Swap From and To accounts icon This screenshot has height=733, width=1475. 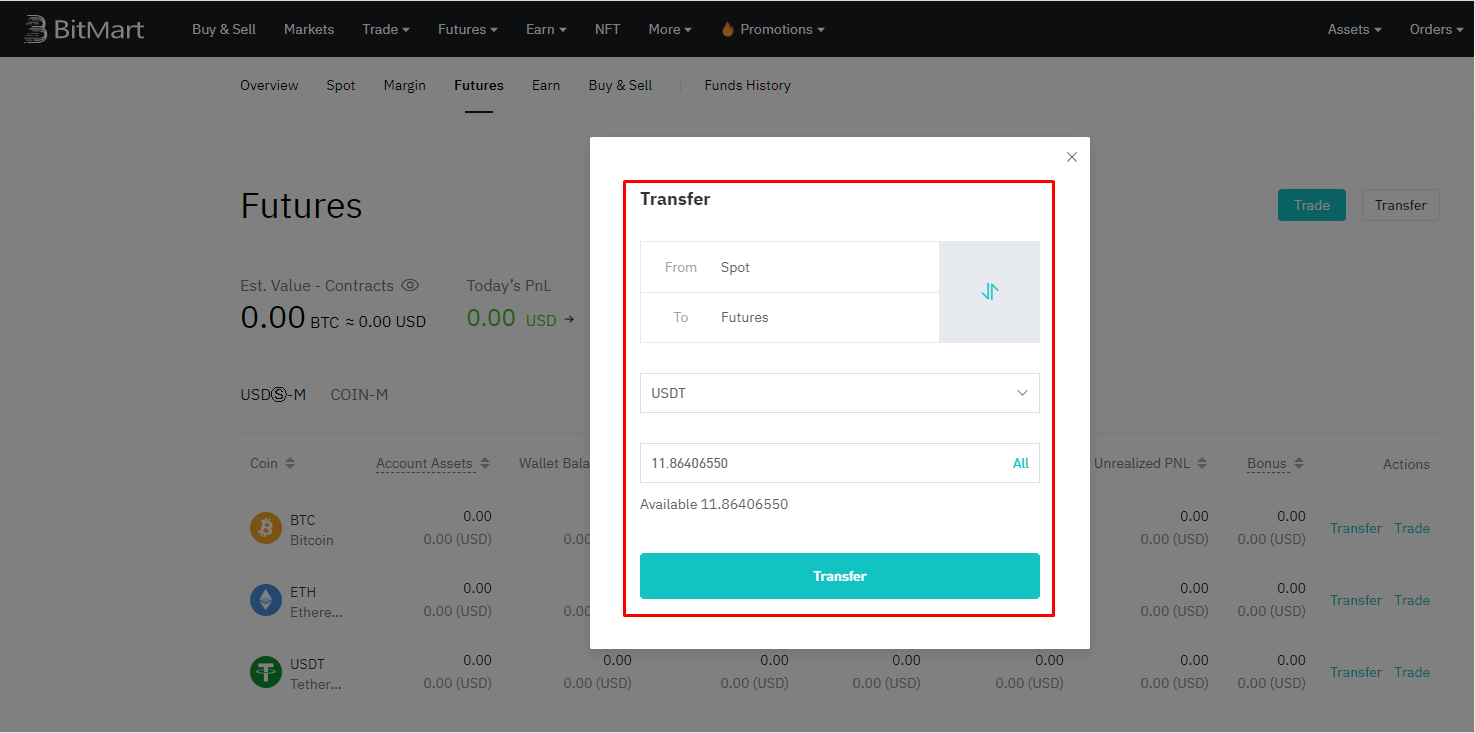989,292
